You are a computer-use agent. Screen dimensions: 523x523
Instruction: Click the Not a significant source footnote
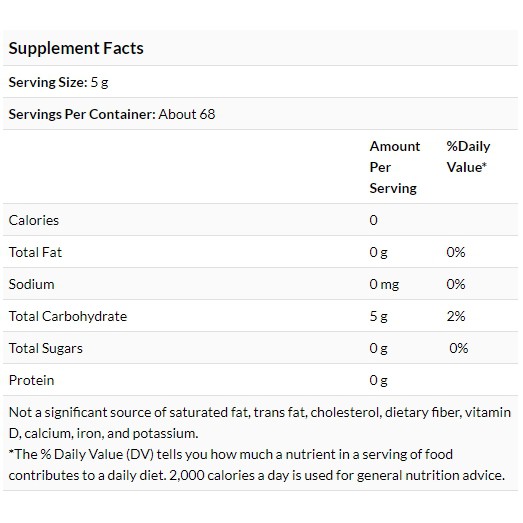click(x=260, y=423)
